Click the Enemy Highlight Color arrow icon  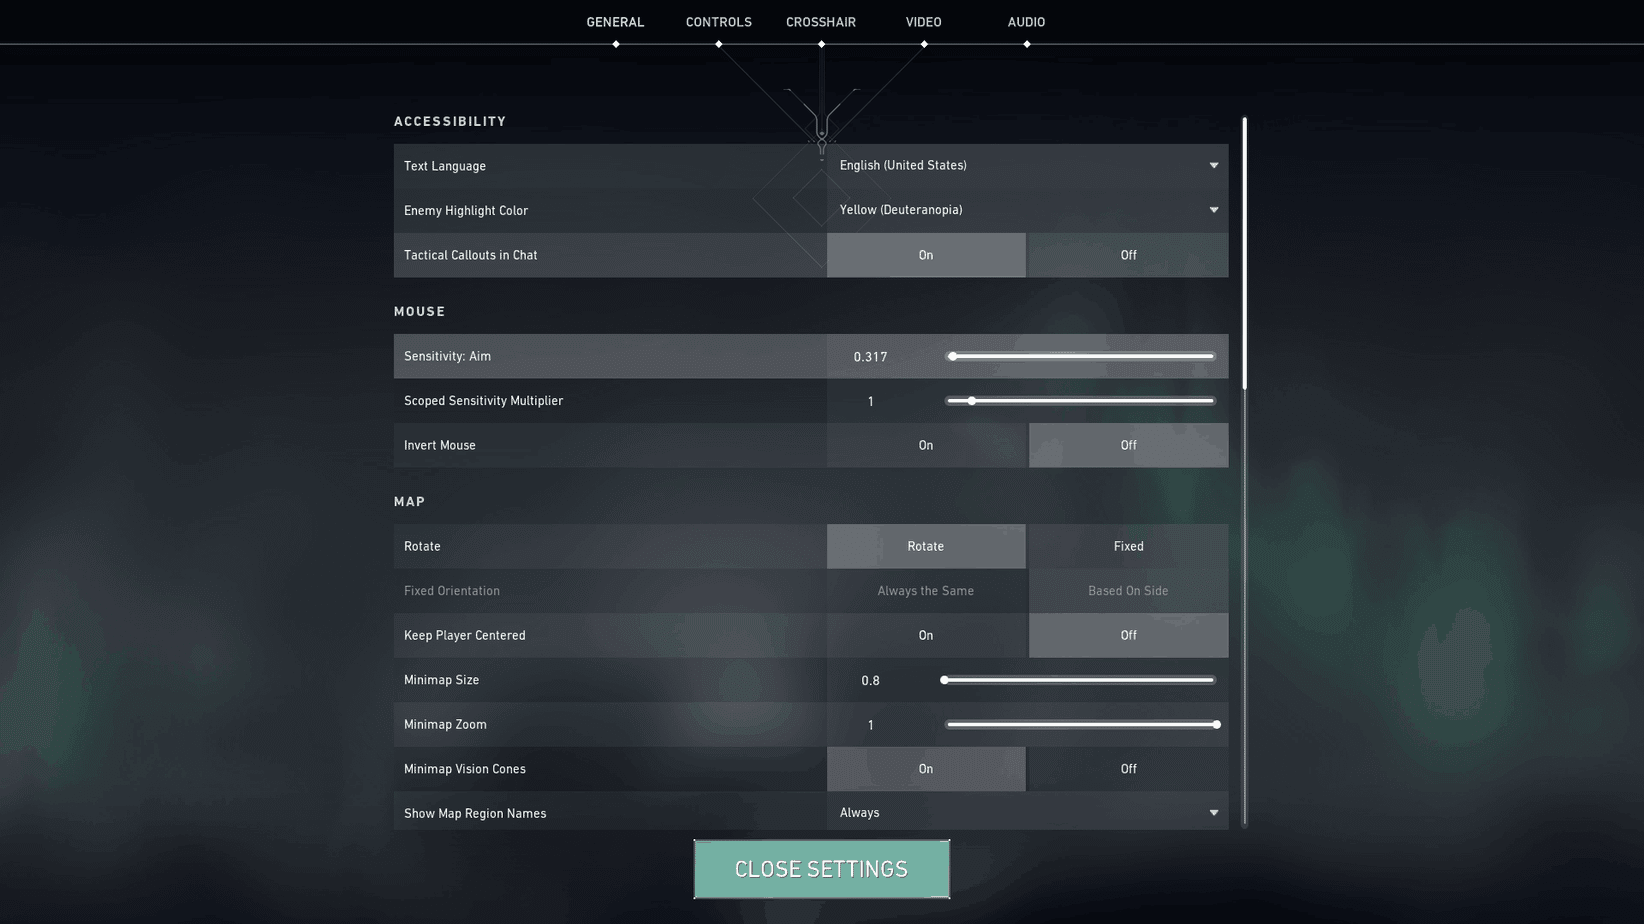click(1214, 210)
